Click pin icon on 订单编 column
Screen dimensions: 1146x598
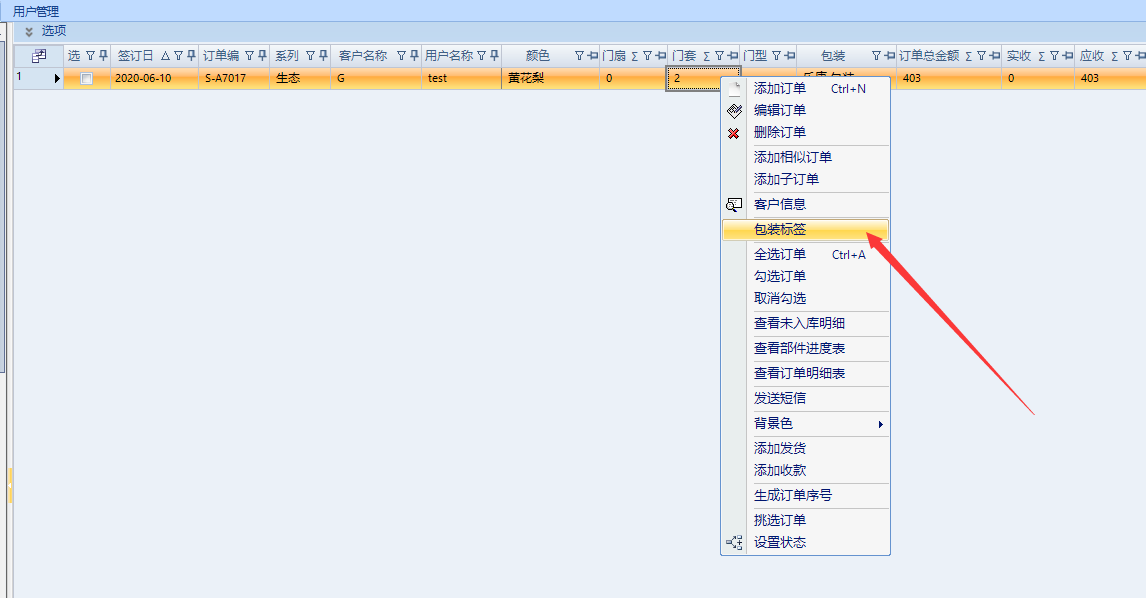coord(262,56)
